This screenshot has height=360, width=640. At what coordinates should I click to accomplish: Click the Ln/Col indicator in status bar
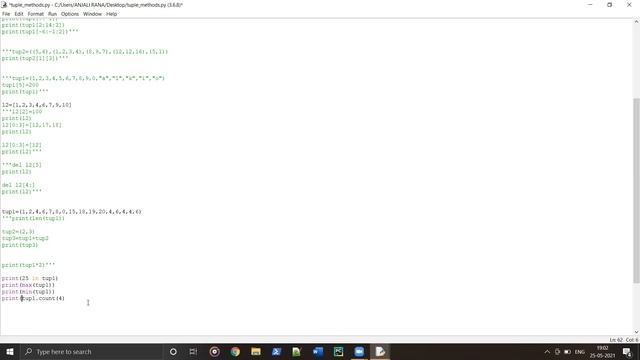click(x=624, y=340)
